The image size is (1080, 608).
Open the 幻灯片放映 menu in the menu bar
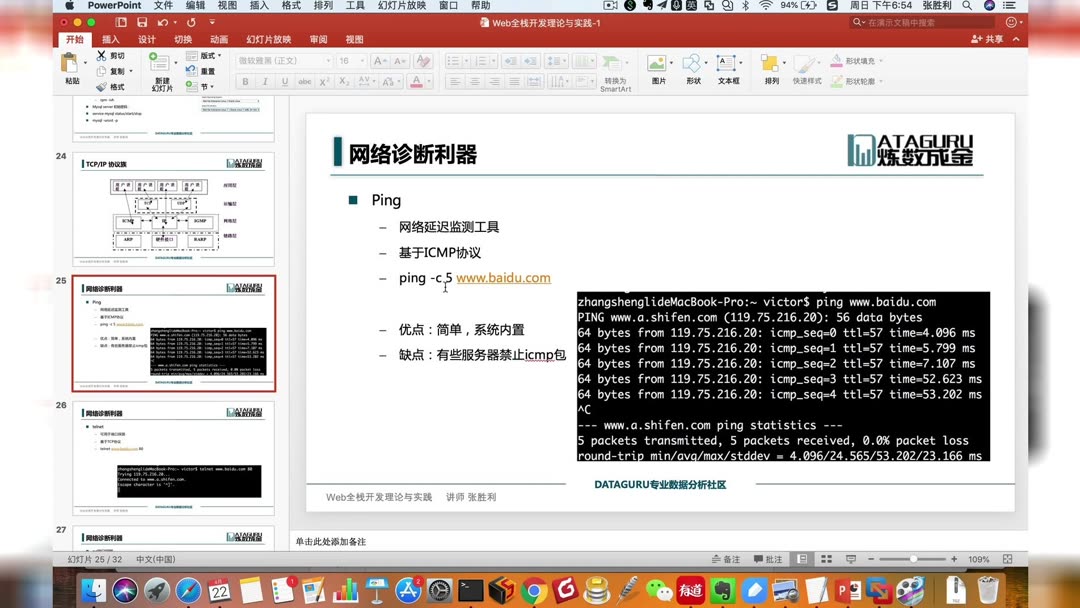coord(404,5)
